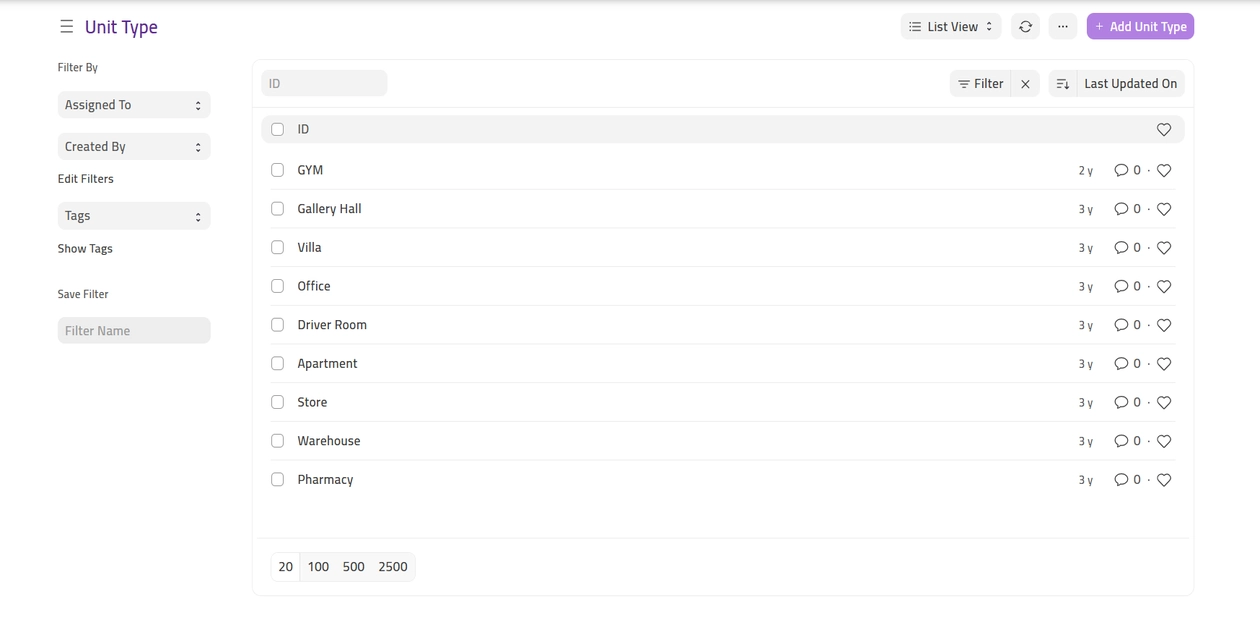This screenshot has height=625, width=1260.
Task: Click the refresh list icon
Action: tap(1025, 27)
